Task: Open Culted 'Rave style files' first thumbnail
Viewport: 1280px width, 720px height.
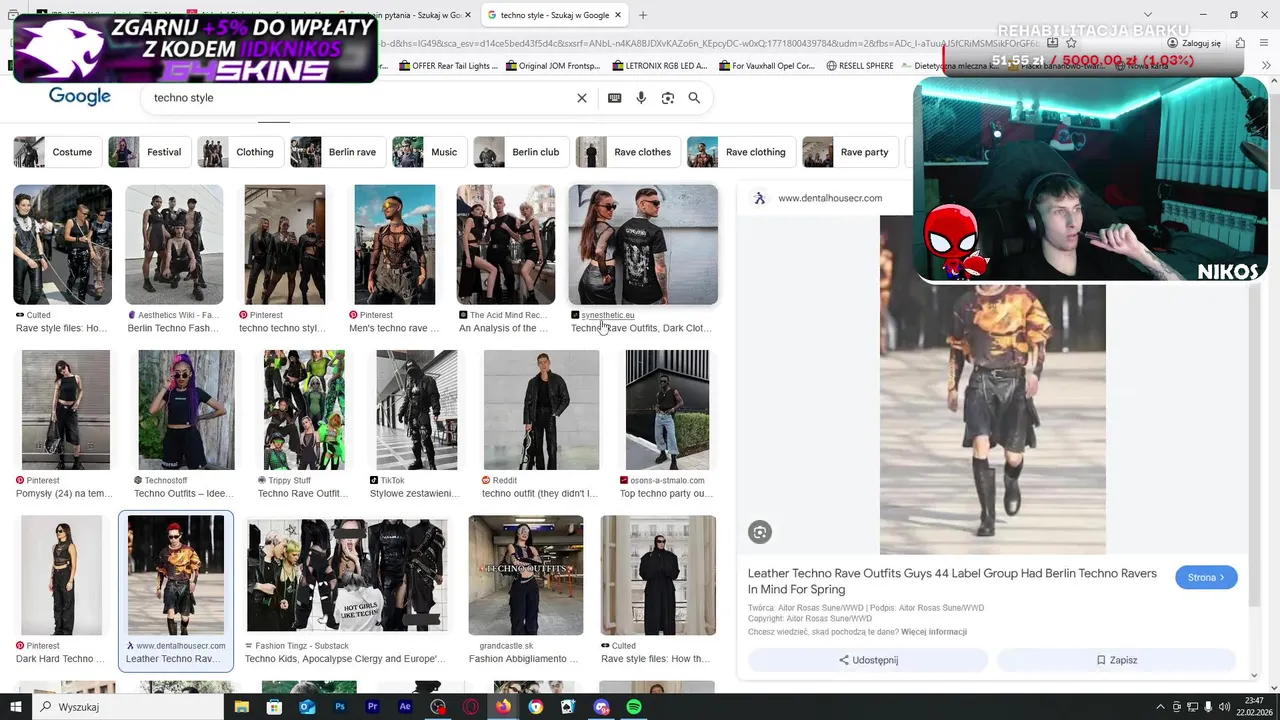Action: click(x=62, y=244)
